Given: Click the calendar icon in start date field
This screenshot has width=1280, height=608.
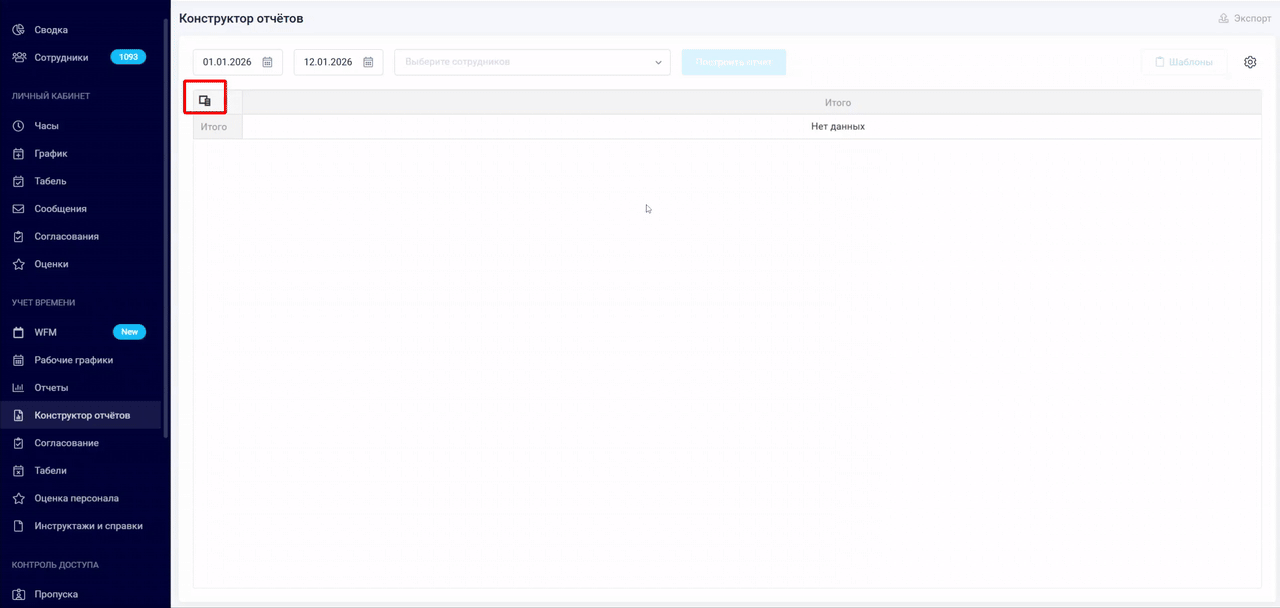Looking at the screenshot, I should [x=267, y=62].
